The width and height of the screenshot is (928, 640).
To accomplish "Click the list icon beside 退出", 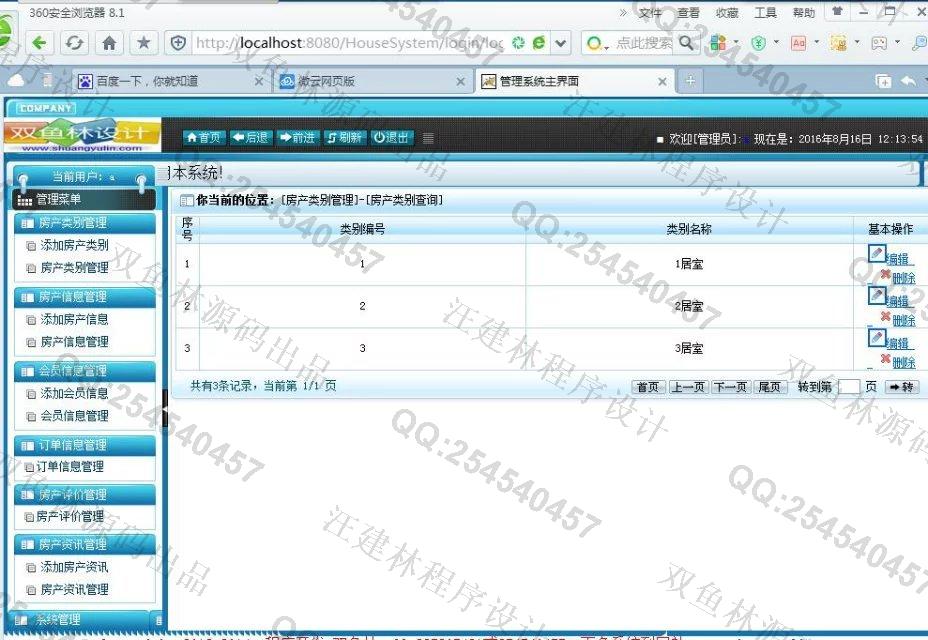I will [x=428, y=138].
